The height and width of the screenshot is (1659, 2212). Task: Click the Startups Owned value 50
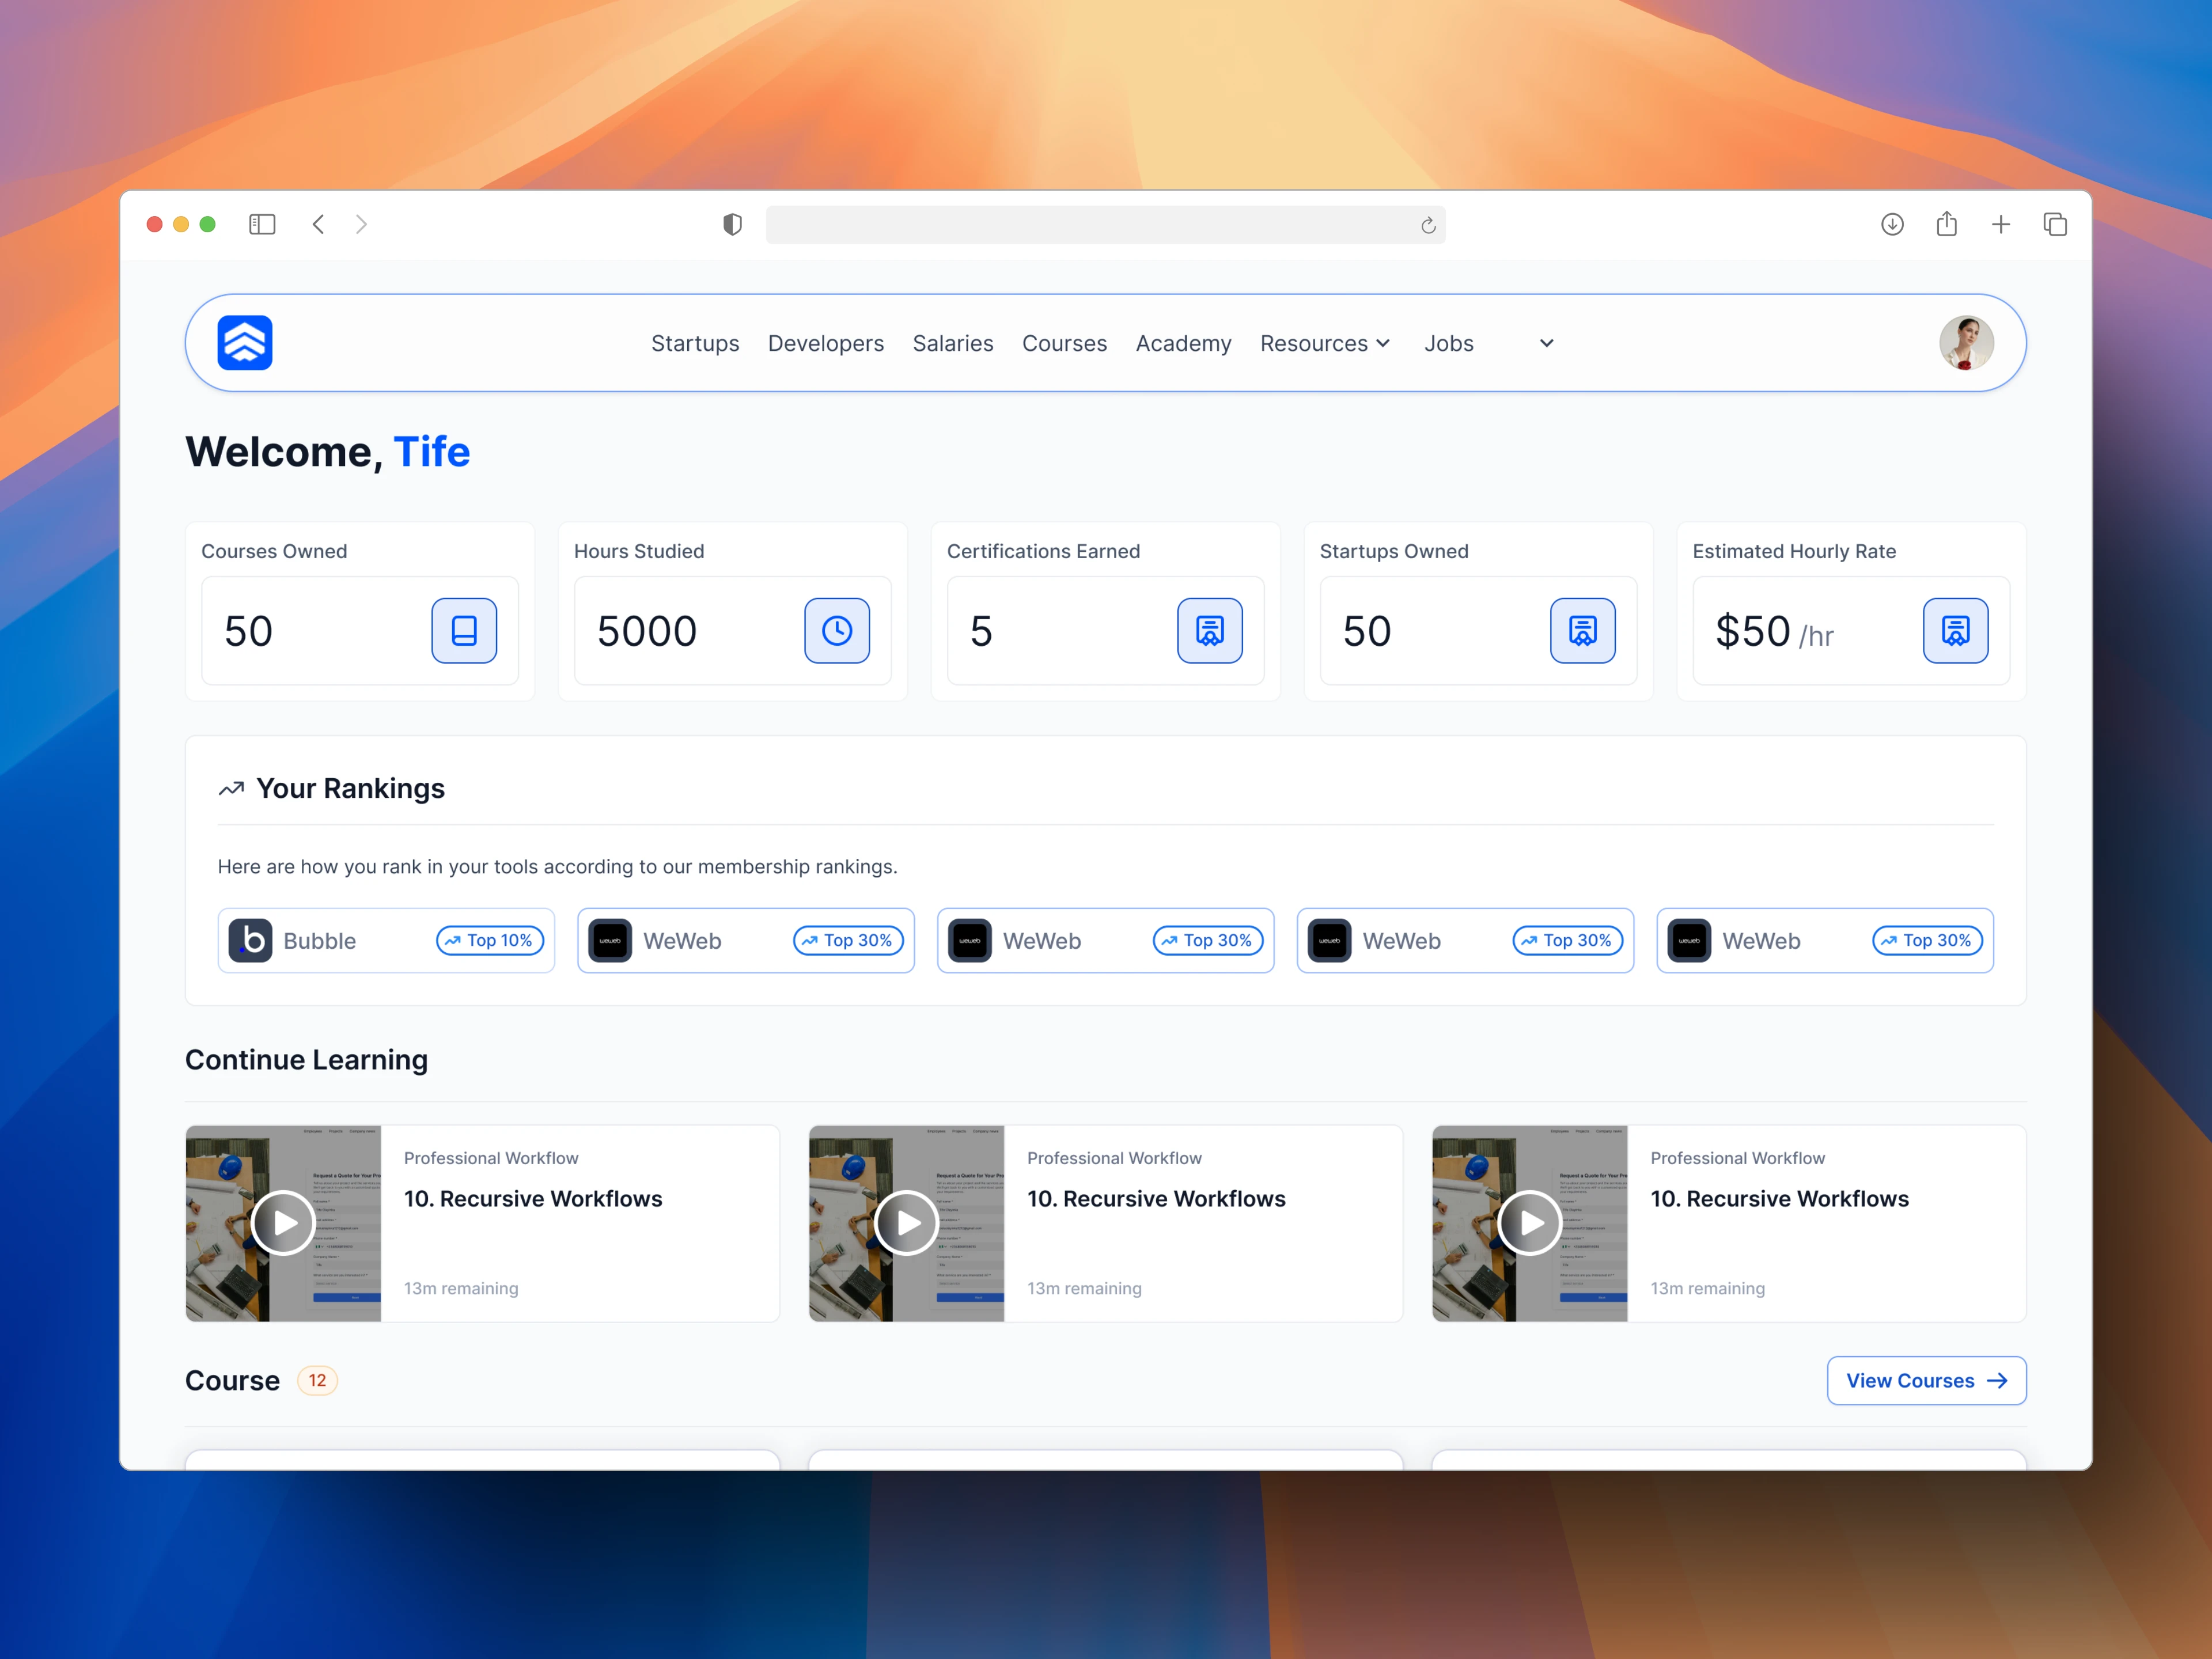click(1367, 631)
